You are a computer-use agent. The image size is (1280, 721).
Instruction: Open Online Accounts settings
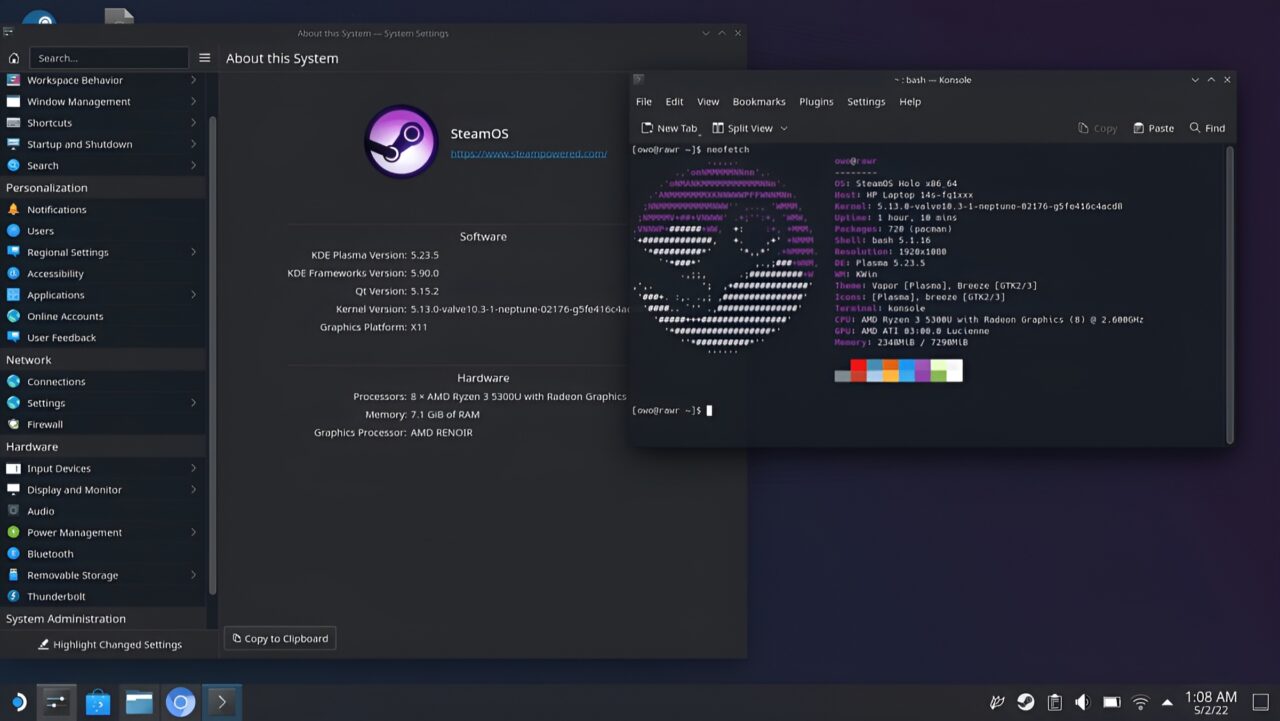click(x=102, y=316)
